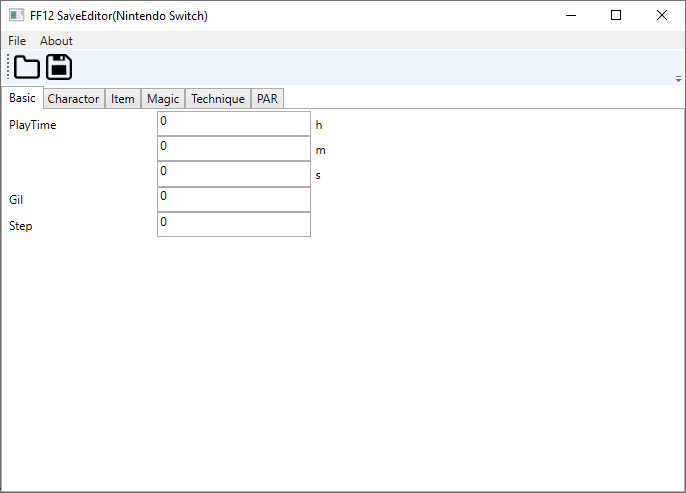The height and width of the screenshot is (493, 686).
Task: Switch to the Item tab
Action: click(122, 99)
